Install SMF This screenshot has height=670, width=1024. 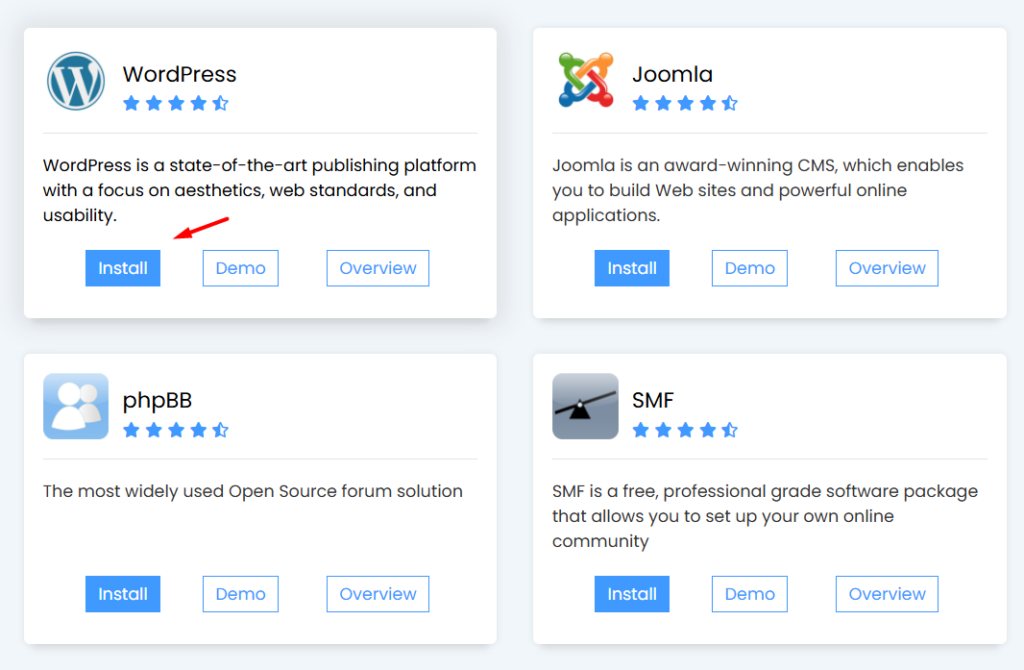pyautogui.click(x=632, y=594)
